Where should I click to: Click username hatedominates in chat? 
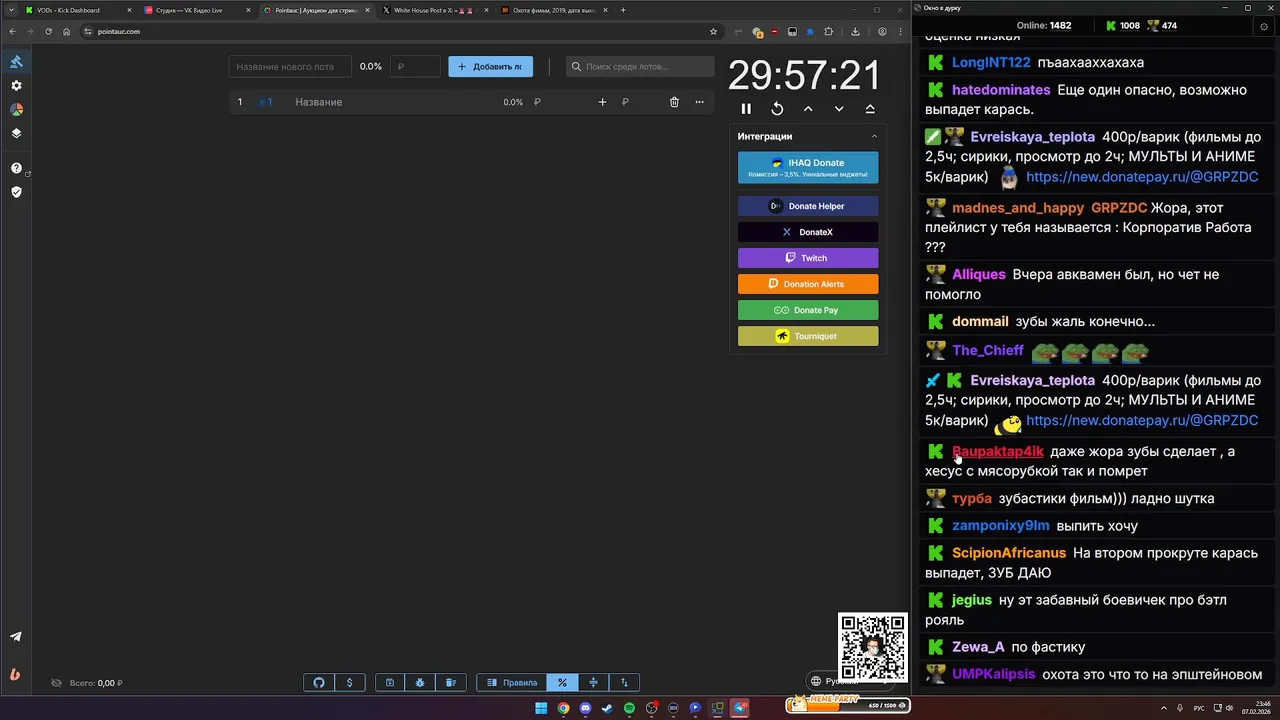(1001, 90)
